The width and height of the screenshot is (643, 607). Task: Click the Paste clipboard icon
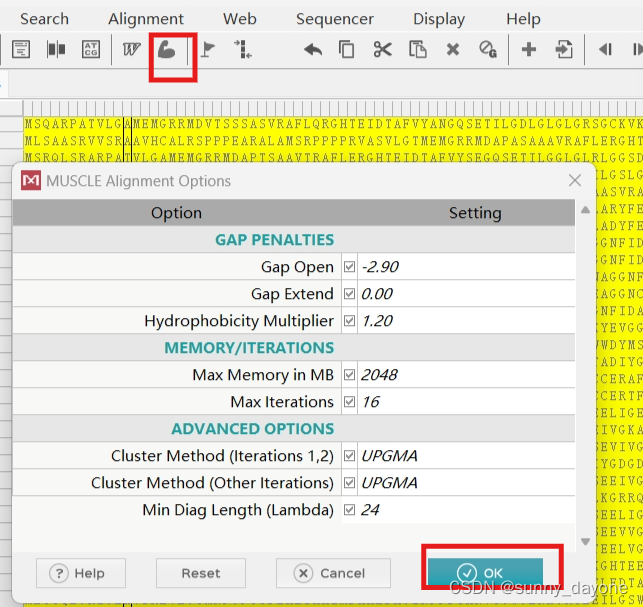click(418, 50)
